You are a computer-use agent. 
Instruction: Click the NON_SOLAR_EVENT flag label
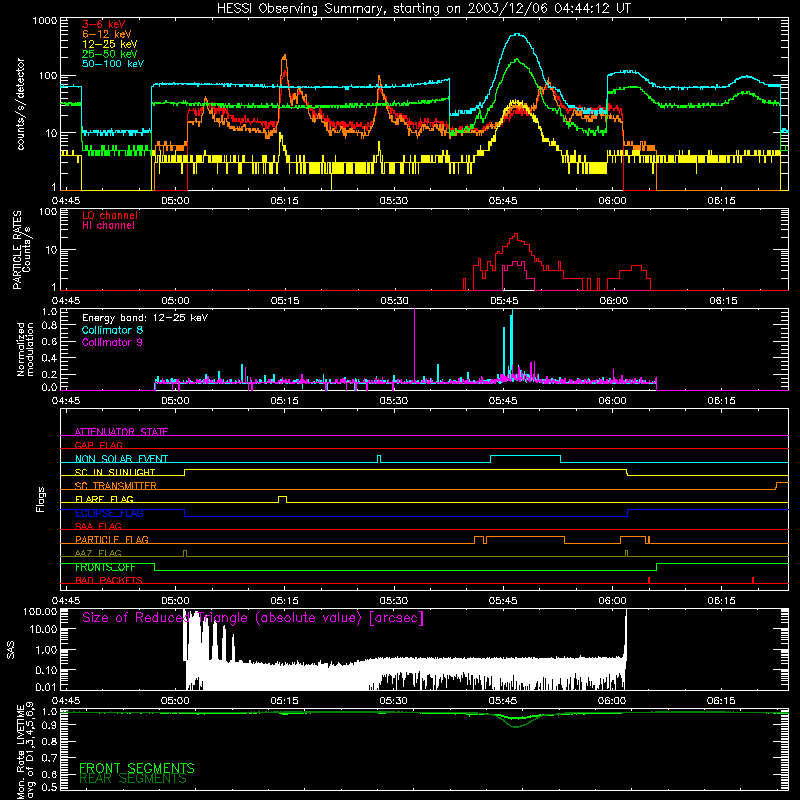point(121,459)
